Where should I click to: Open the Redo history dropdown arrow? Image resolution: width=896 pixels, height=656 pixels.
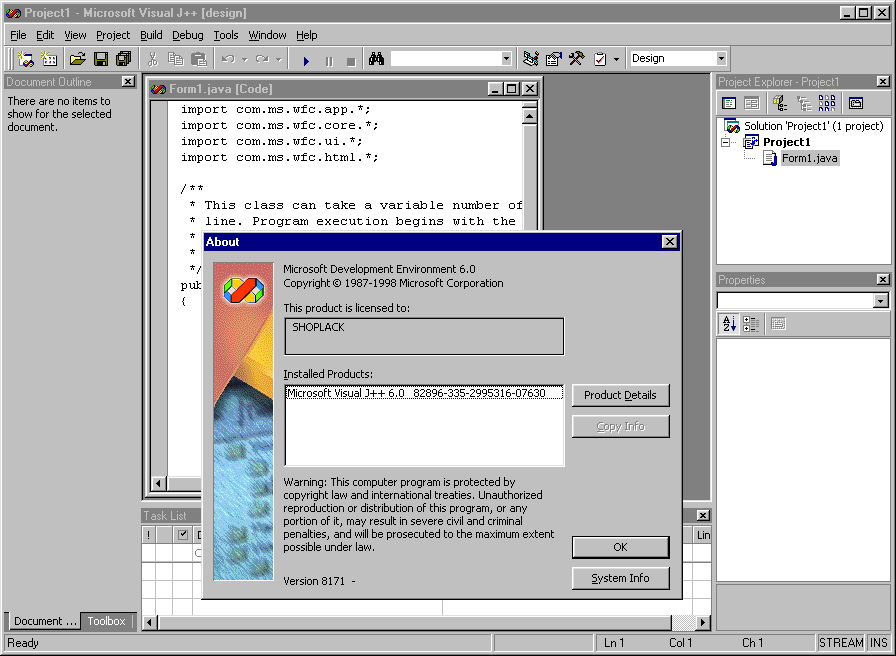[279, 59]
